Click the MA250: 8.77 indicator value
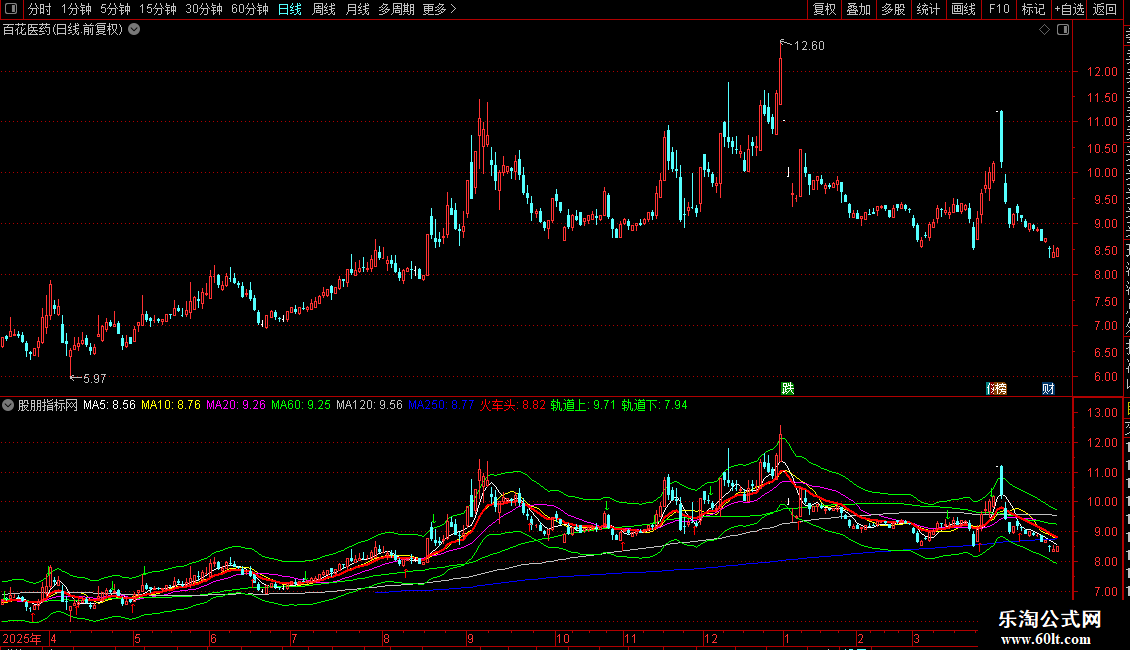The height and width of the screenshot is (650, 1130). tap(441, 405)
